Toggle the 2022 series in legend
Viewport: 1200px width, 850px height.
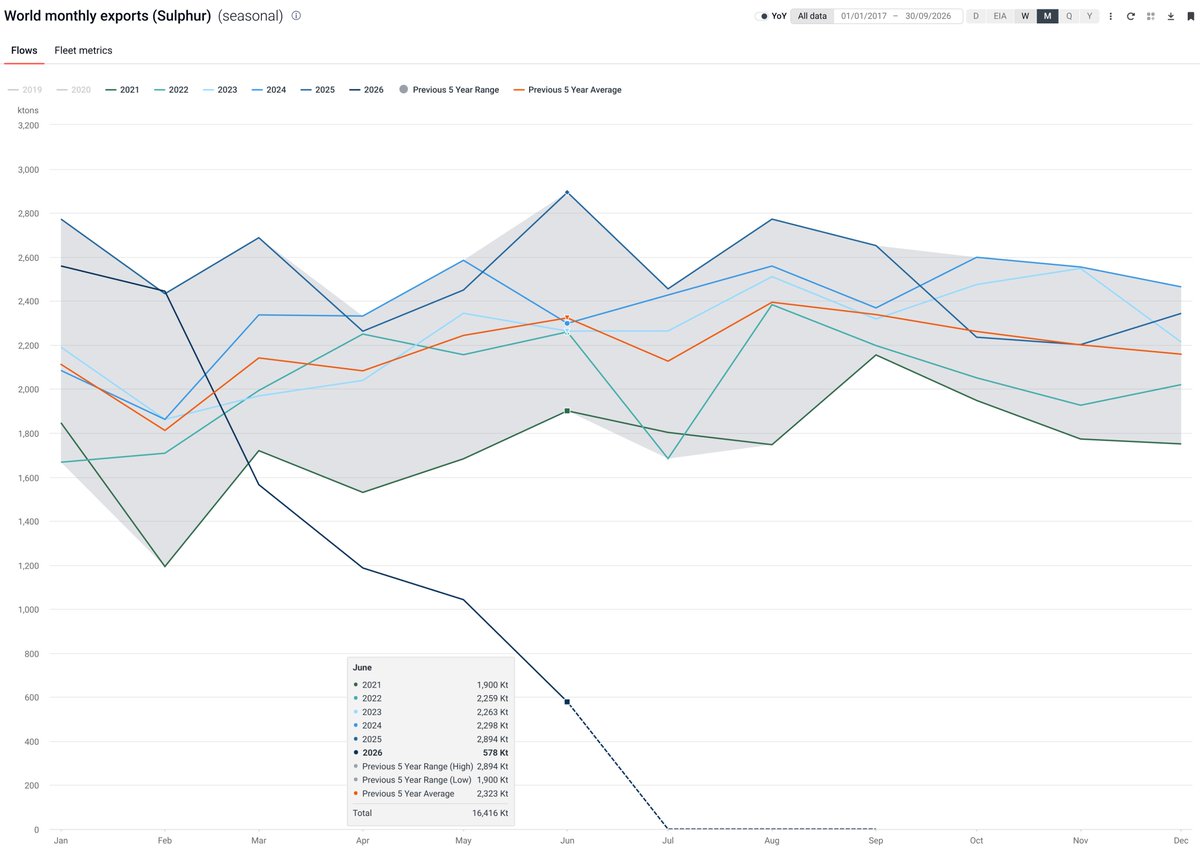pos(172,90)
